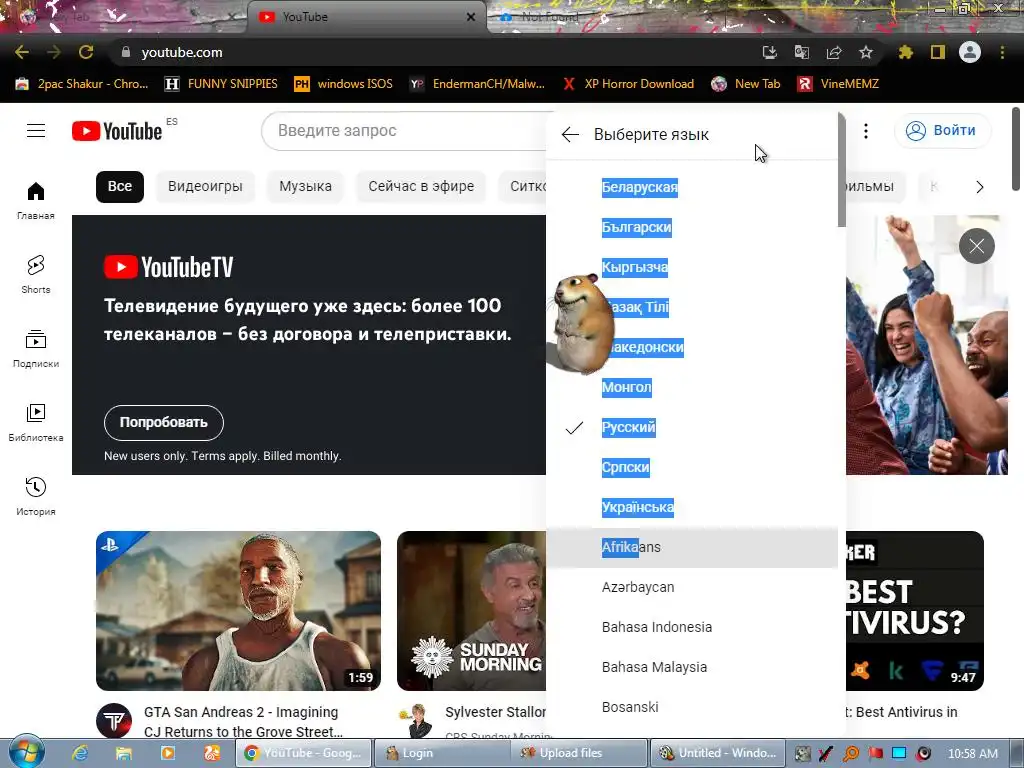Open the YouTube settings three-dot menu
Image resolution: width=1024 pixels, height=768 pixels.
866,131
